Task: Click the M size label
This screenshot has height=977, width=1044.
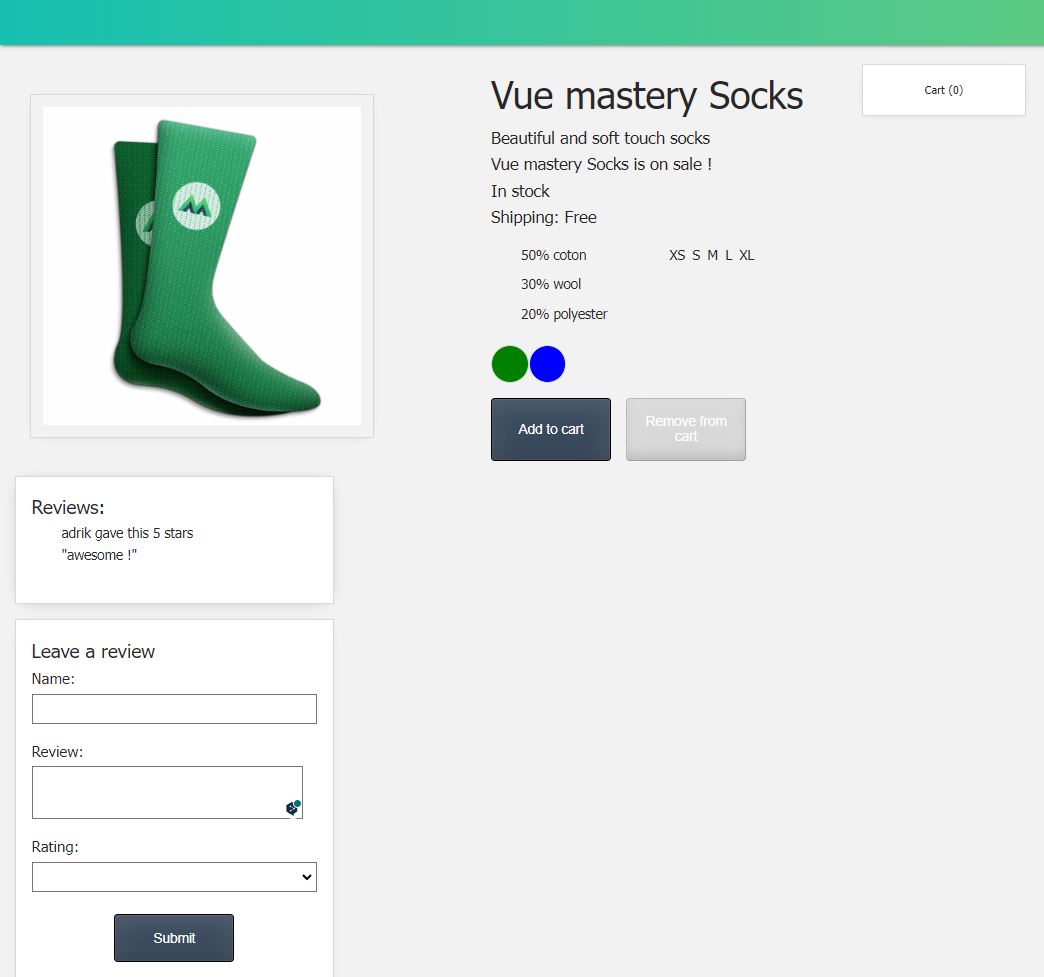Action: click(712, 255)
